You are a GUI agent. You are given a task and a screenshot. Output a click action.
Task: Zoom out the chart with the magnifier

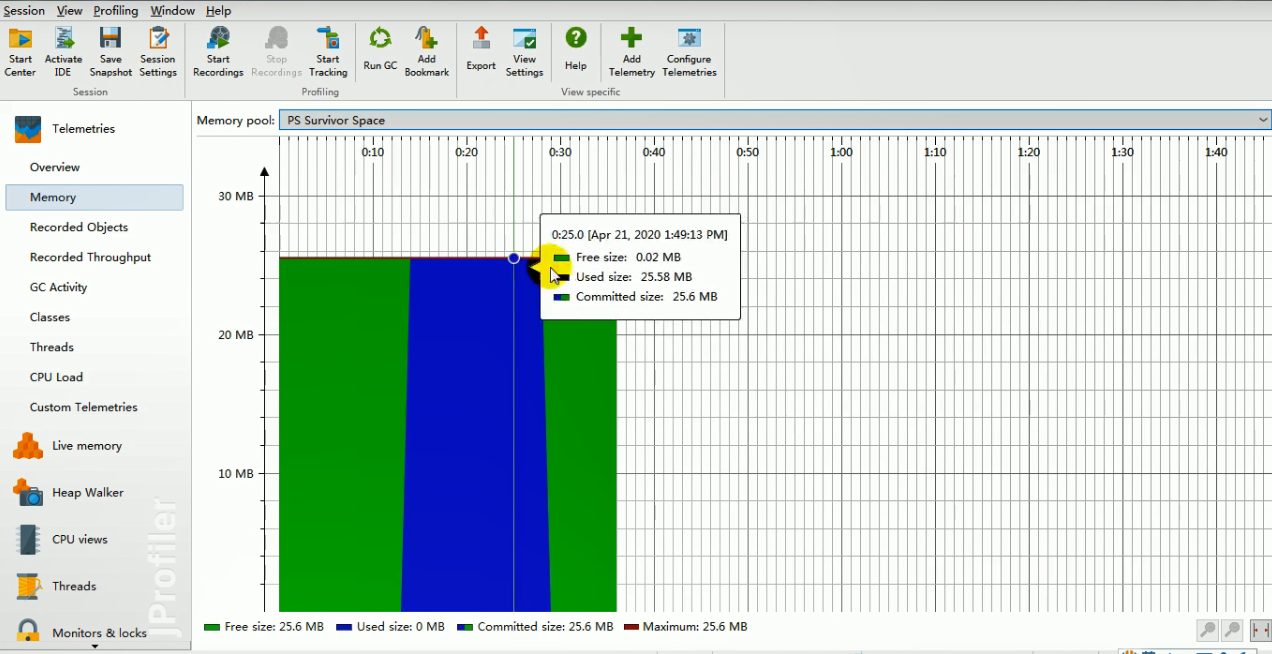1231,630
